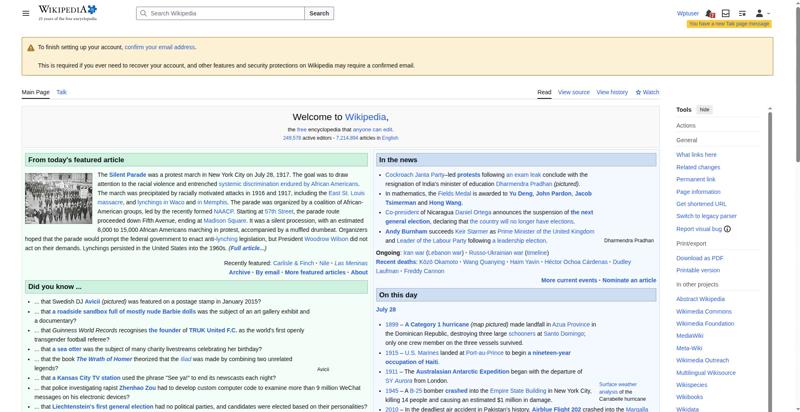Open the Carlisle & Finch recently featured link
The width and height of the screenshot is (800, 412).
(293, 263)
